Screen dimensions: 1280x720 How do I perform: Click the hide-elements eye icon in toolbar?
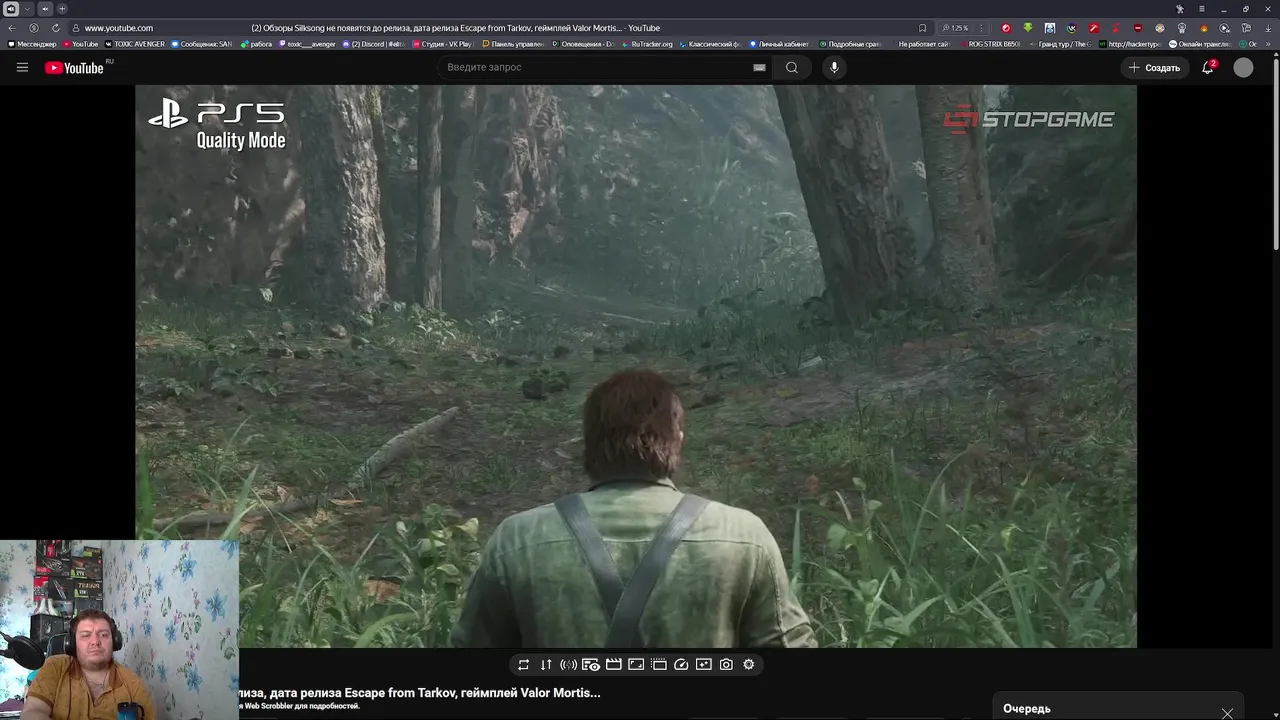coord(591,664)
